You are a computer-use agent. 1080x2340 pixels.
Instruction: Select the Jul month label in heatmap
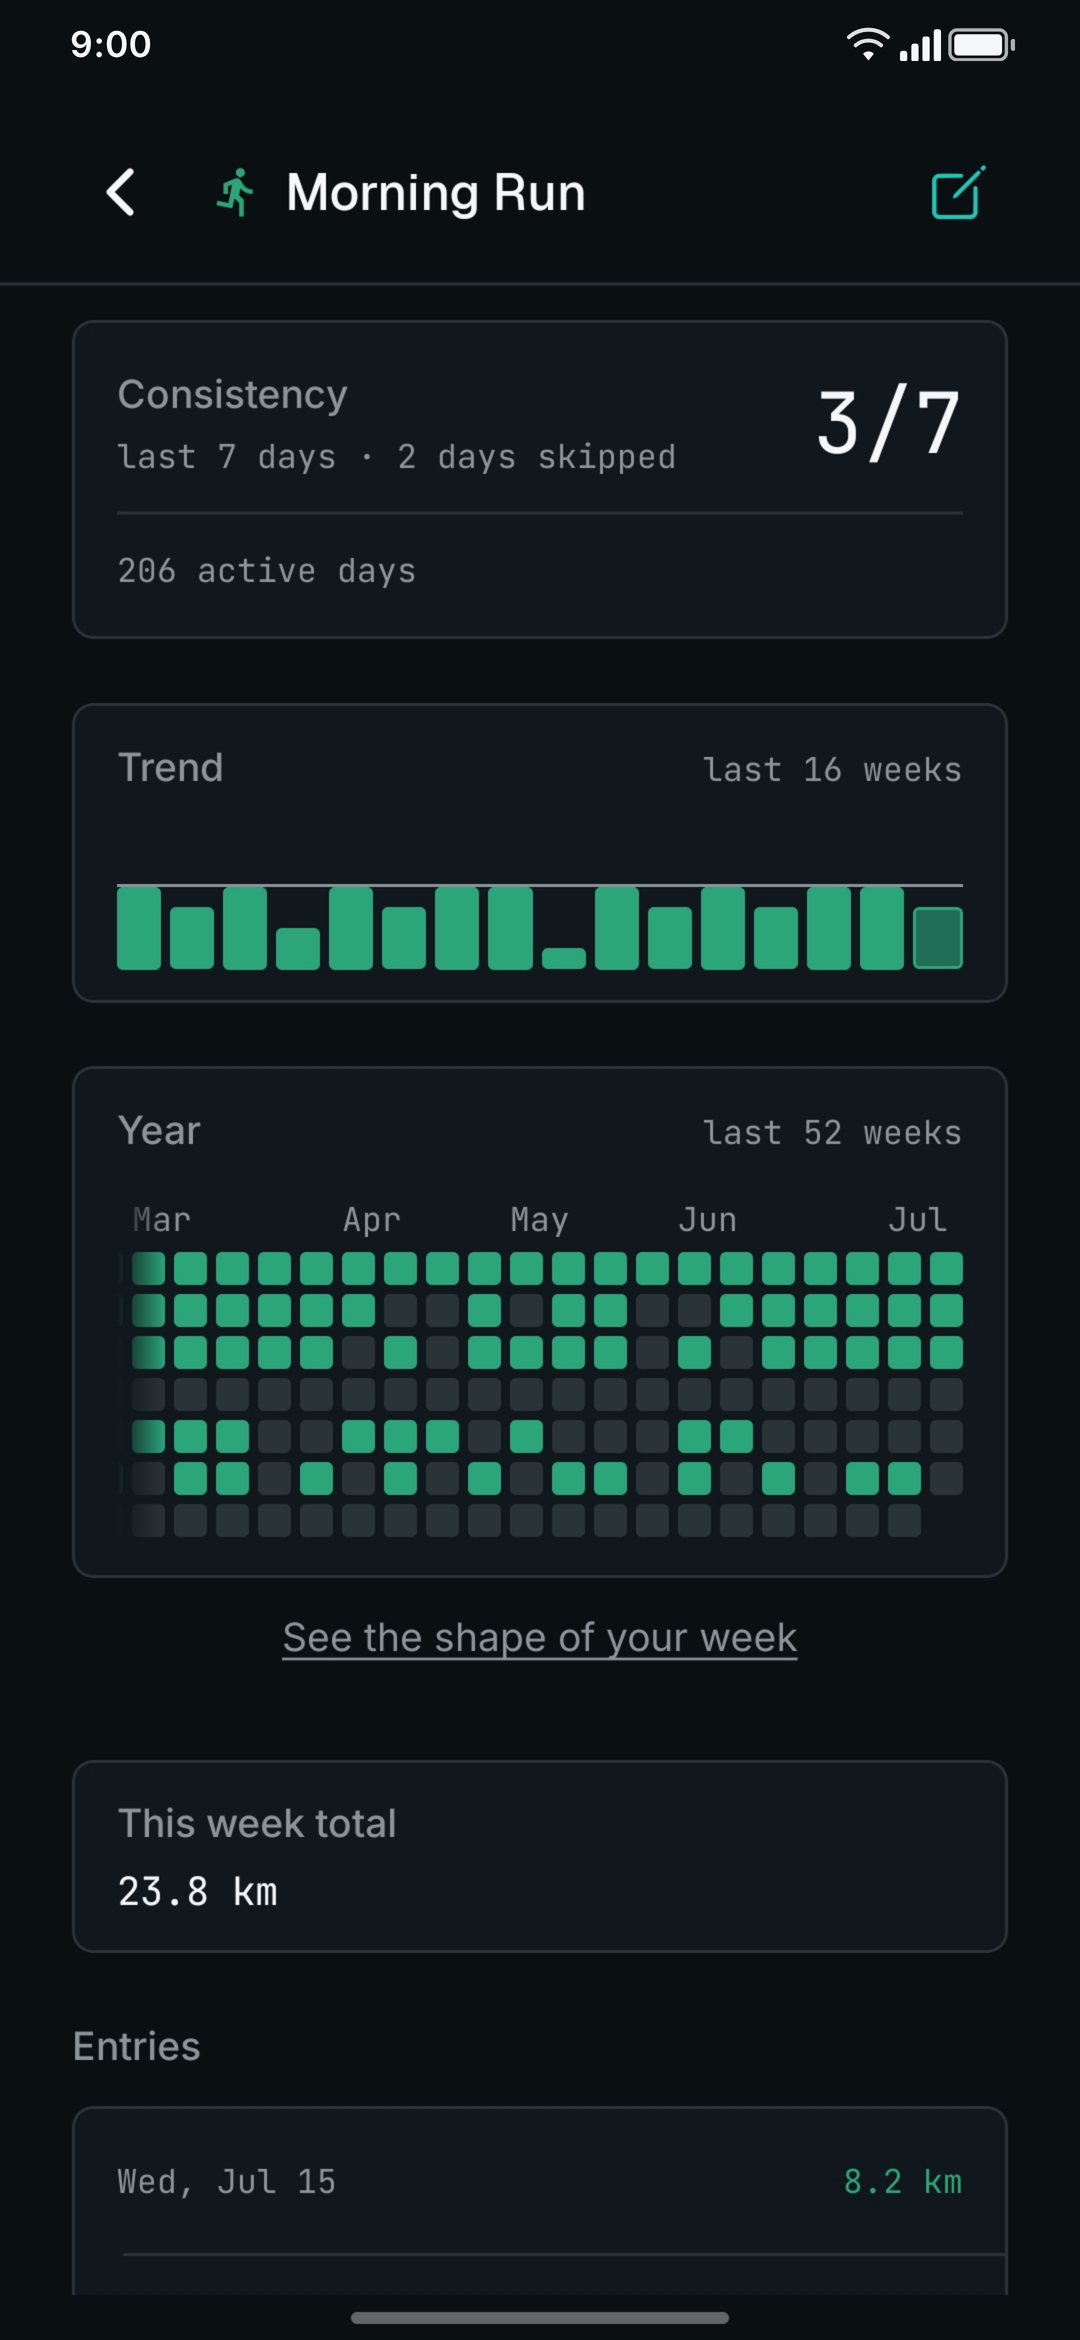[917, 1219]
